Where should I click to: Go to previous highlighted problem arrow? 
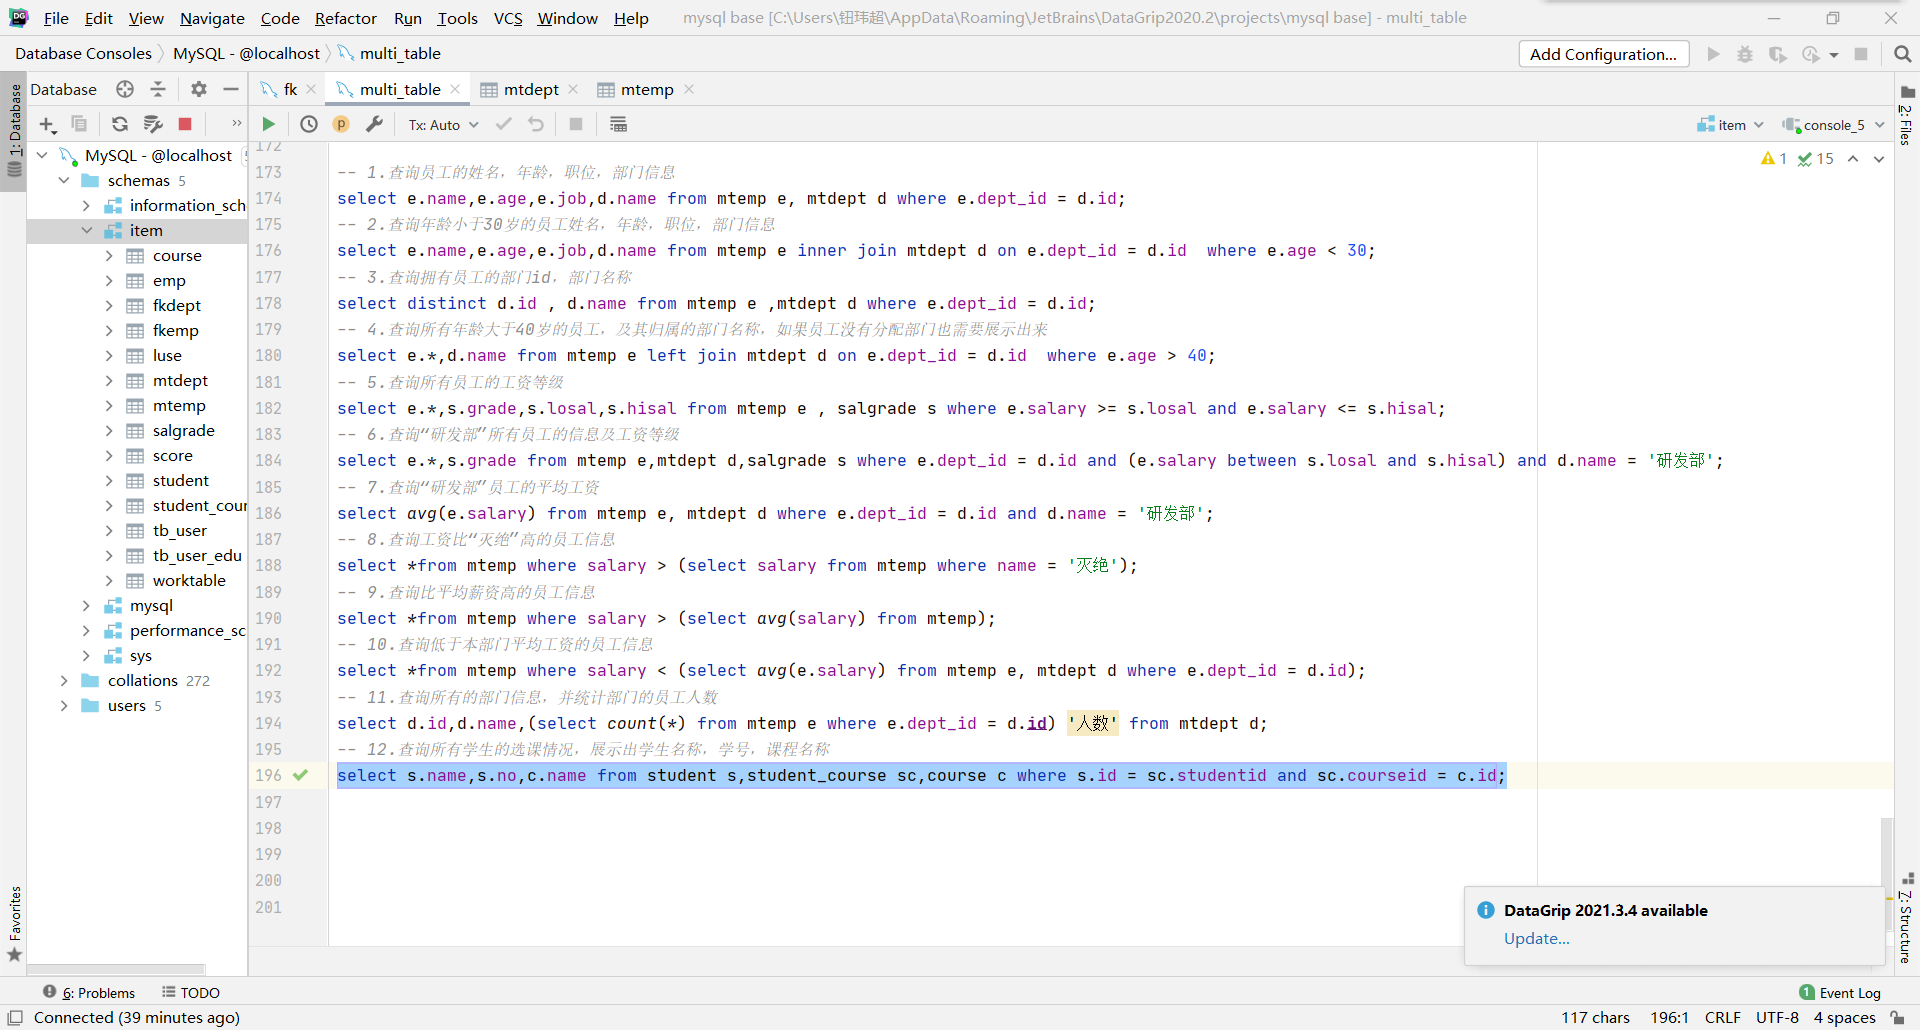click(x=1853, y=159)
